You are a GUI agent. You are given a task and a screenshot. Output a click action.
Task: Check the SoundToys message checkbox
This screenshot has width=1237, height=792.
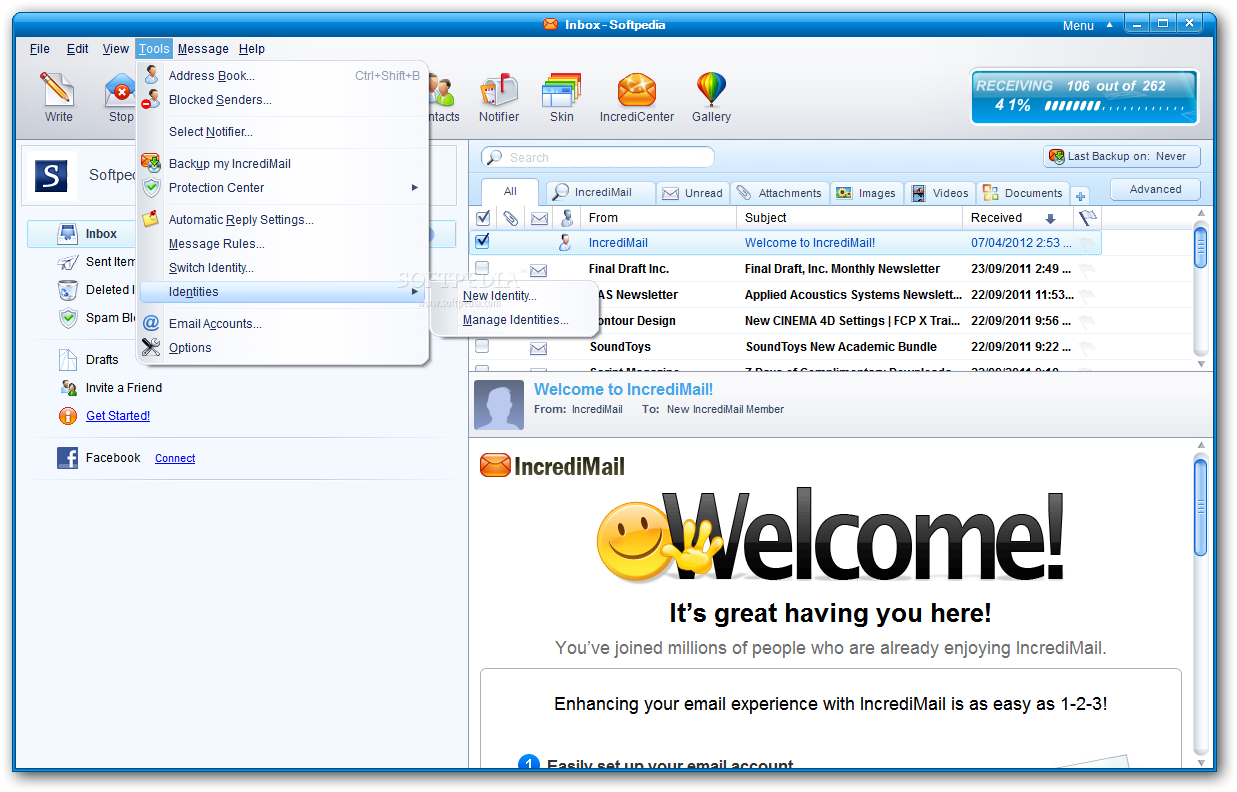pyautogui.click(x=482, y=346)
